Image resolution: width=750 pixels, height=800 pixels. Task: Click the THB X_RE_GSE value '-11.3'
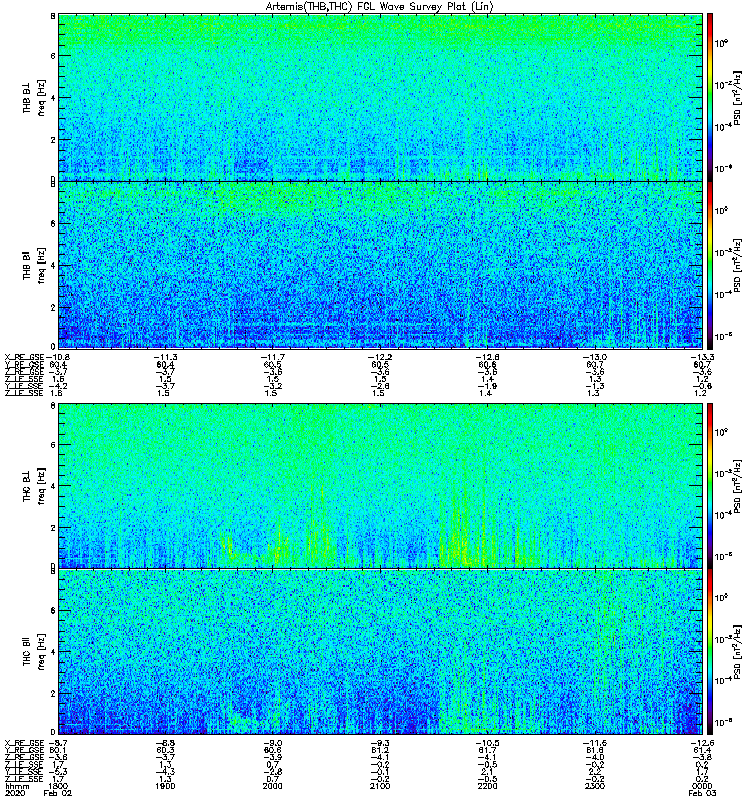pos(165,357)
